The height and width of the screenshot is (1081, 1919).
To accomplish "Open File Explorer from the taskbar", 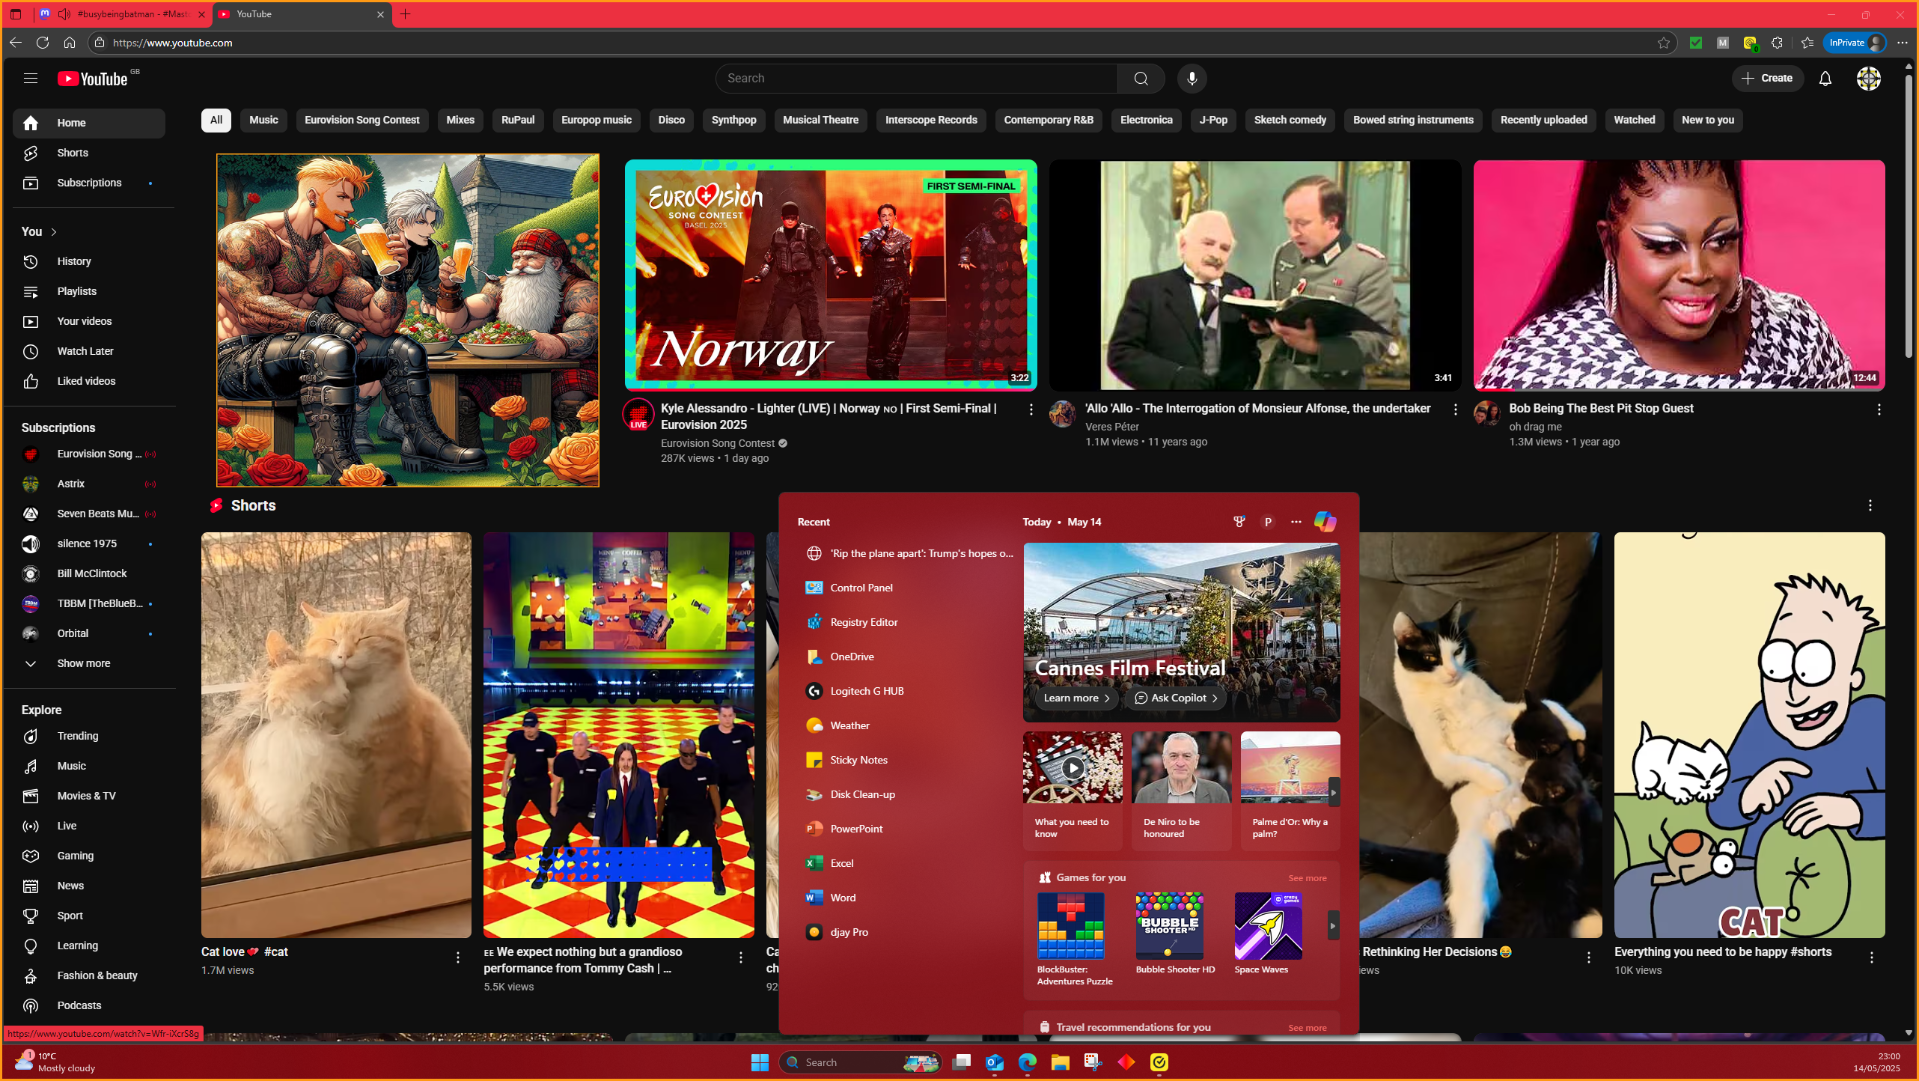I will coord(1060,1062).
